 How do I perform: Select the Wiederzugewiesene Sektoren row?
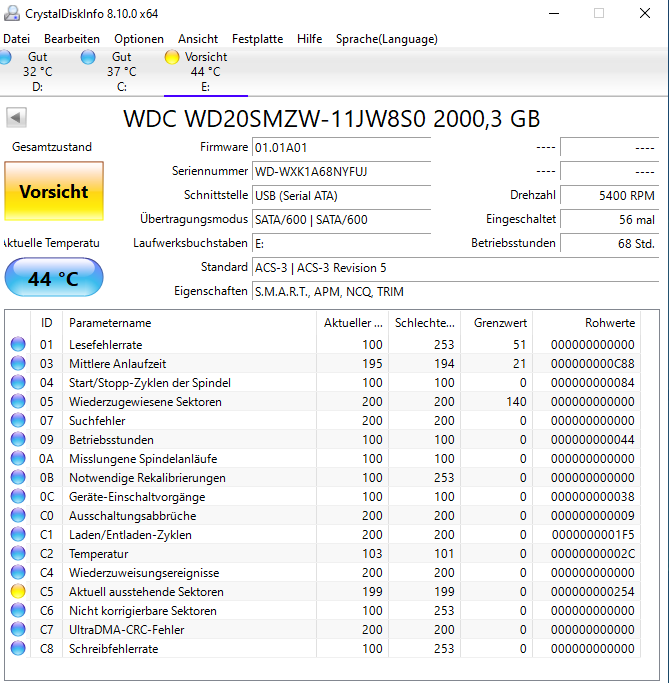(322, 401)
